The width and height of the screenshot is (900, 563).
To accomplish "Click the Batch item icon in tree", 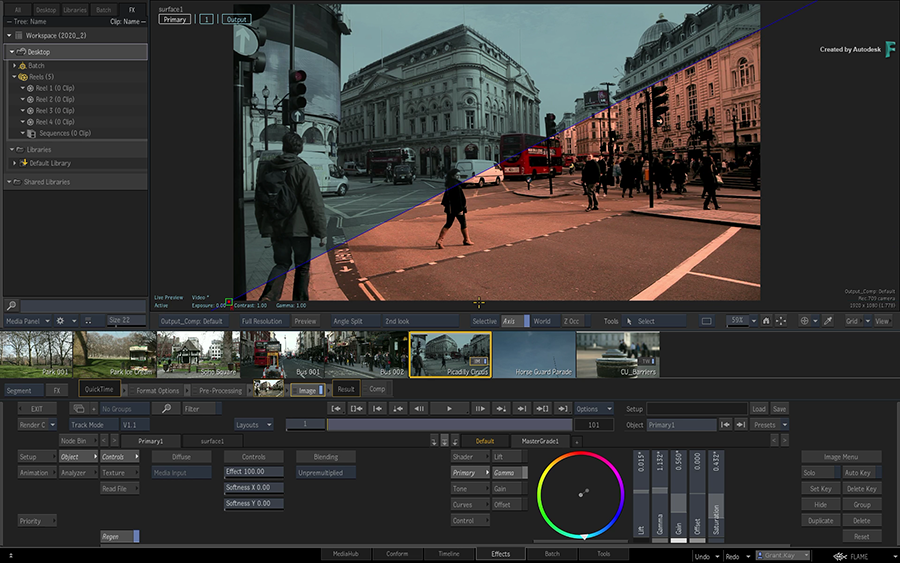I will point(22,66).
